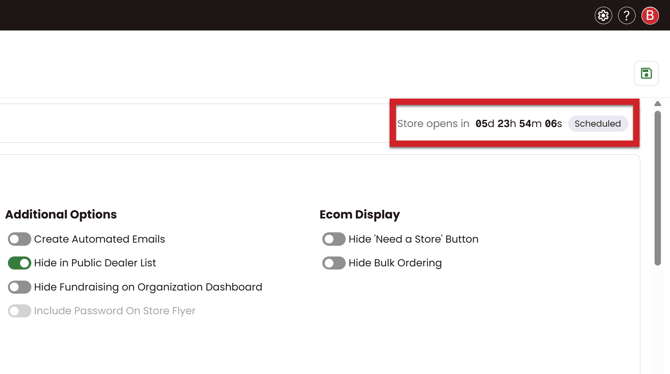Click the vertical scrollbar thumb
The height and width of the screenshot is (374, 670).
click(658, 188)
